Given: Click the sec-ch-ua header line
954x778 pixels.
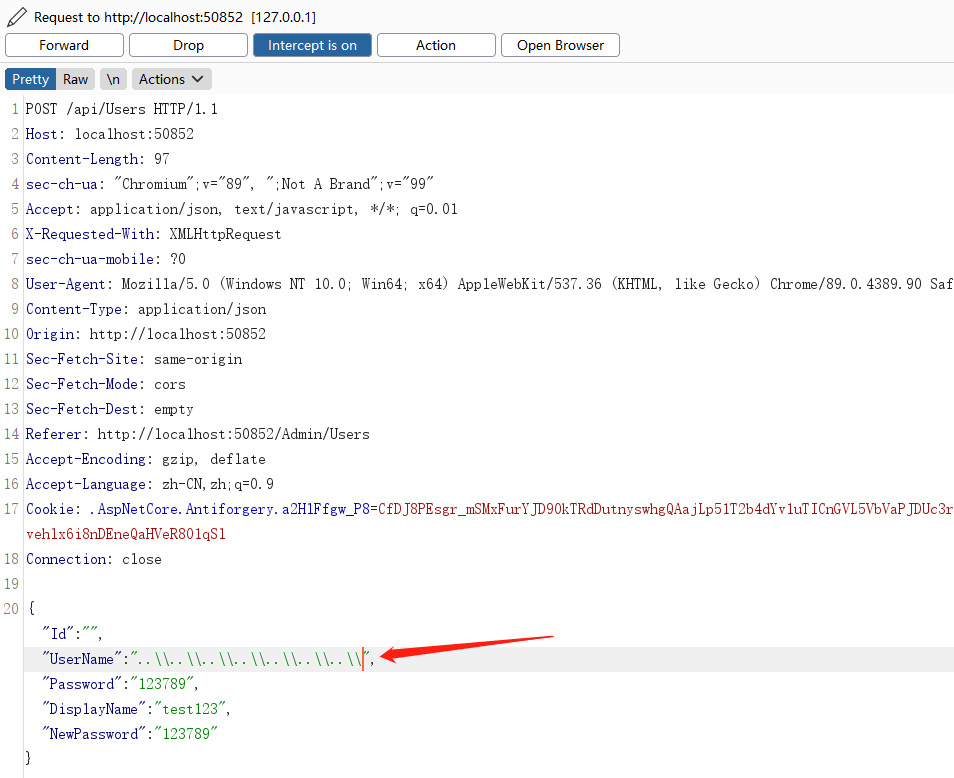Looking at the screenshot, I should click(x=230, y=184).
